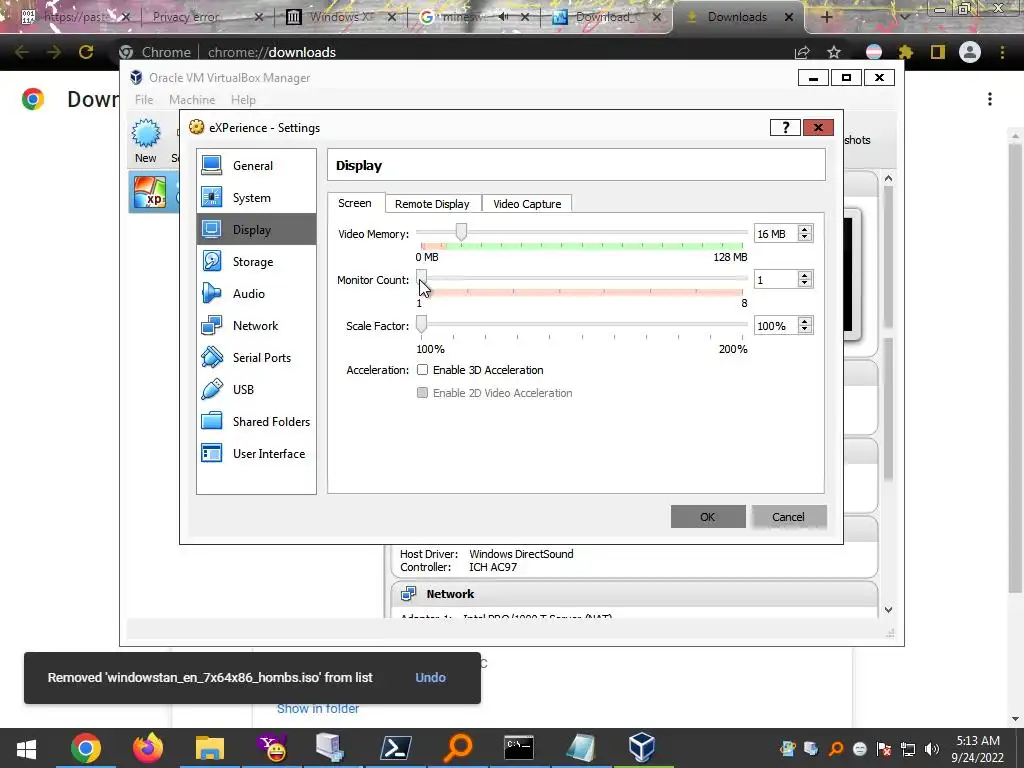
Task: Increase Scale Factor spinner up arrow
Action: point(805,321)
